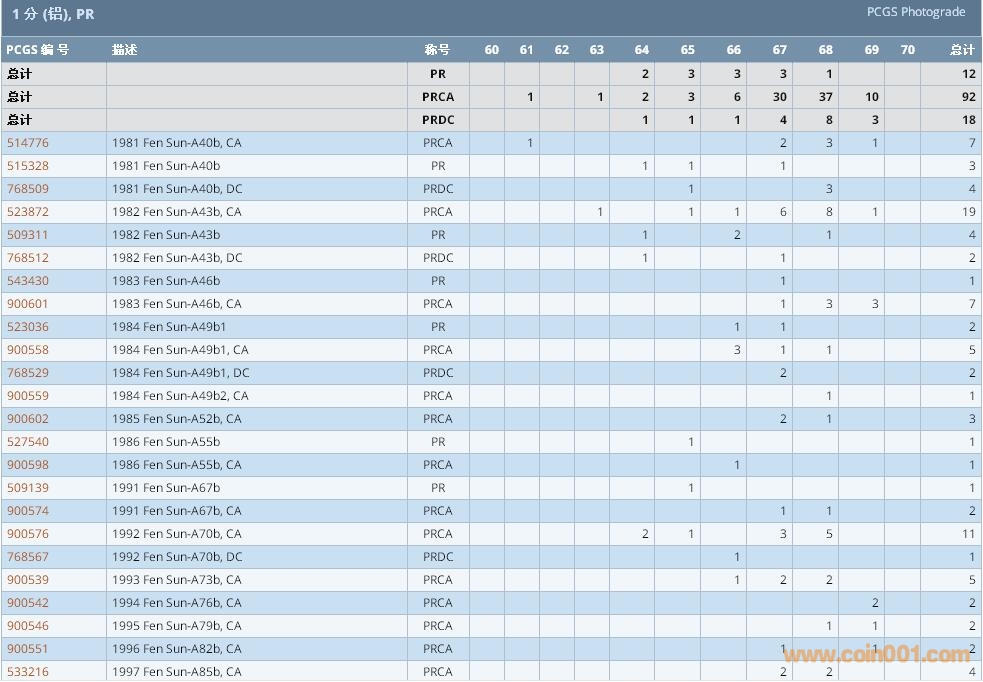
Task: Click the 1981 Fen Sun-A40b, CA description
Action: (x=176, y=143)
